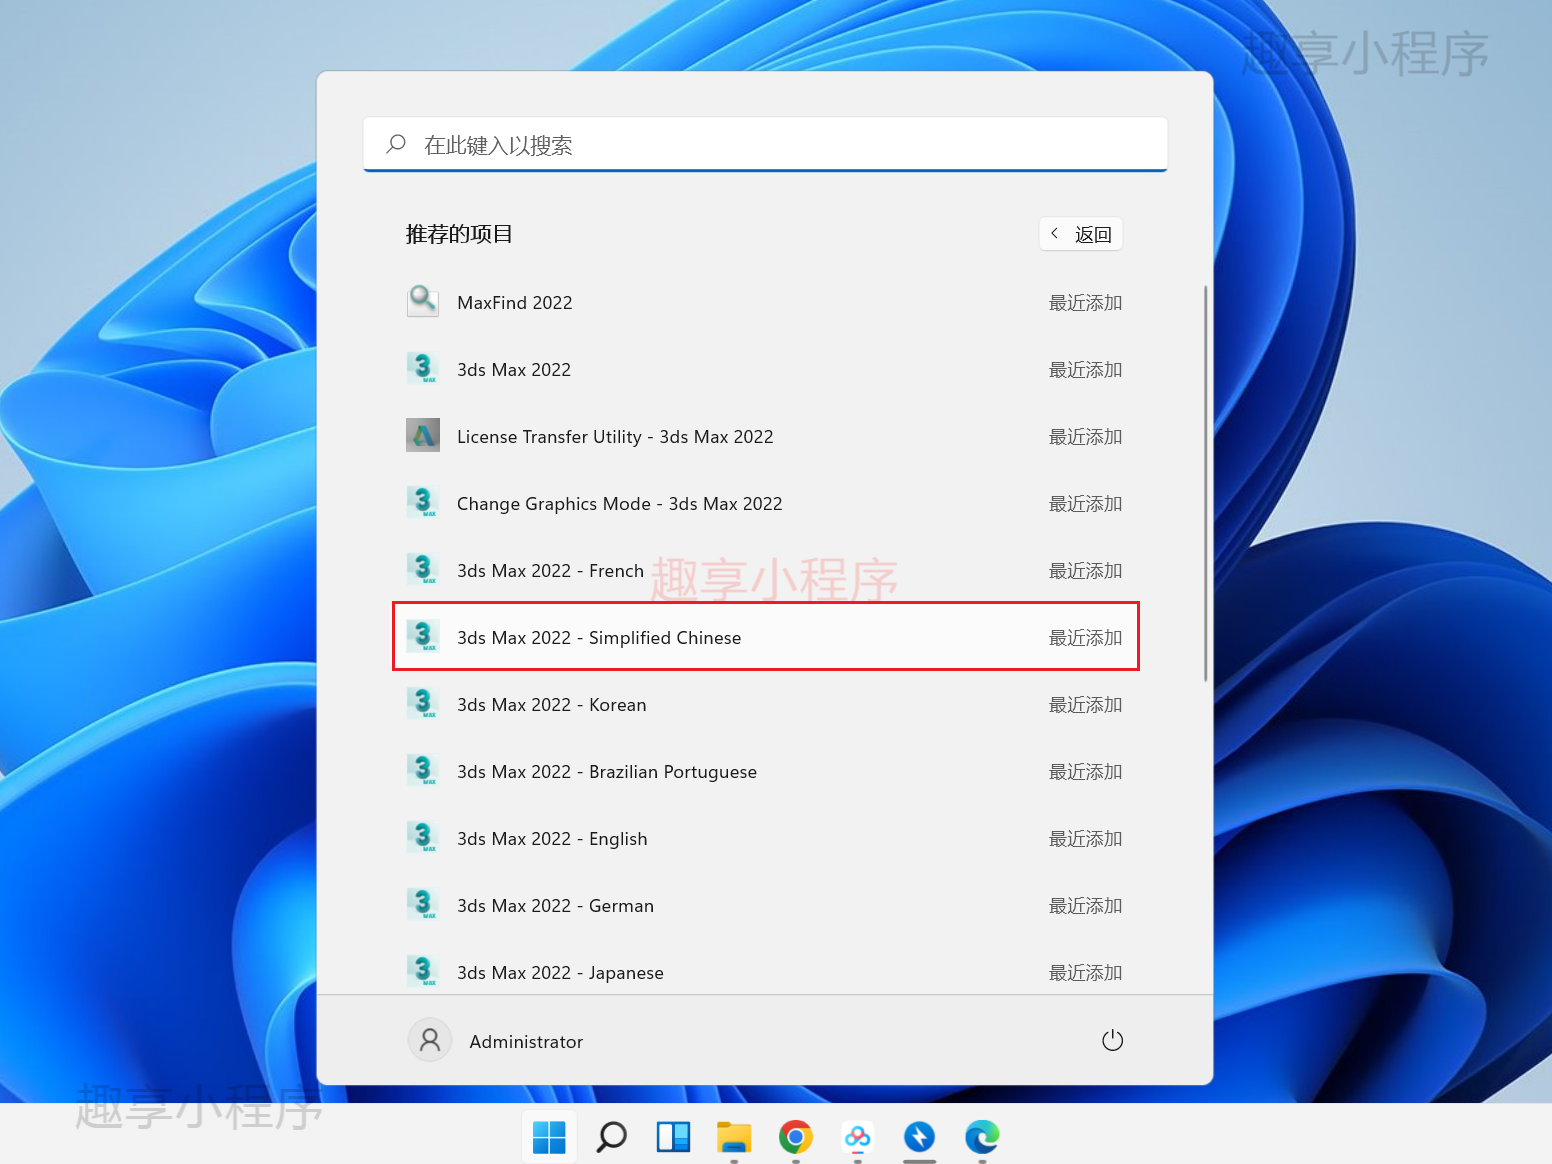The height and width of the screenshot is (1164, 1552).
Task: Click the Simplified Chinese 3ds Max icon
Action: [423, 636]
